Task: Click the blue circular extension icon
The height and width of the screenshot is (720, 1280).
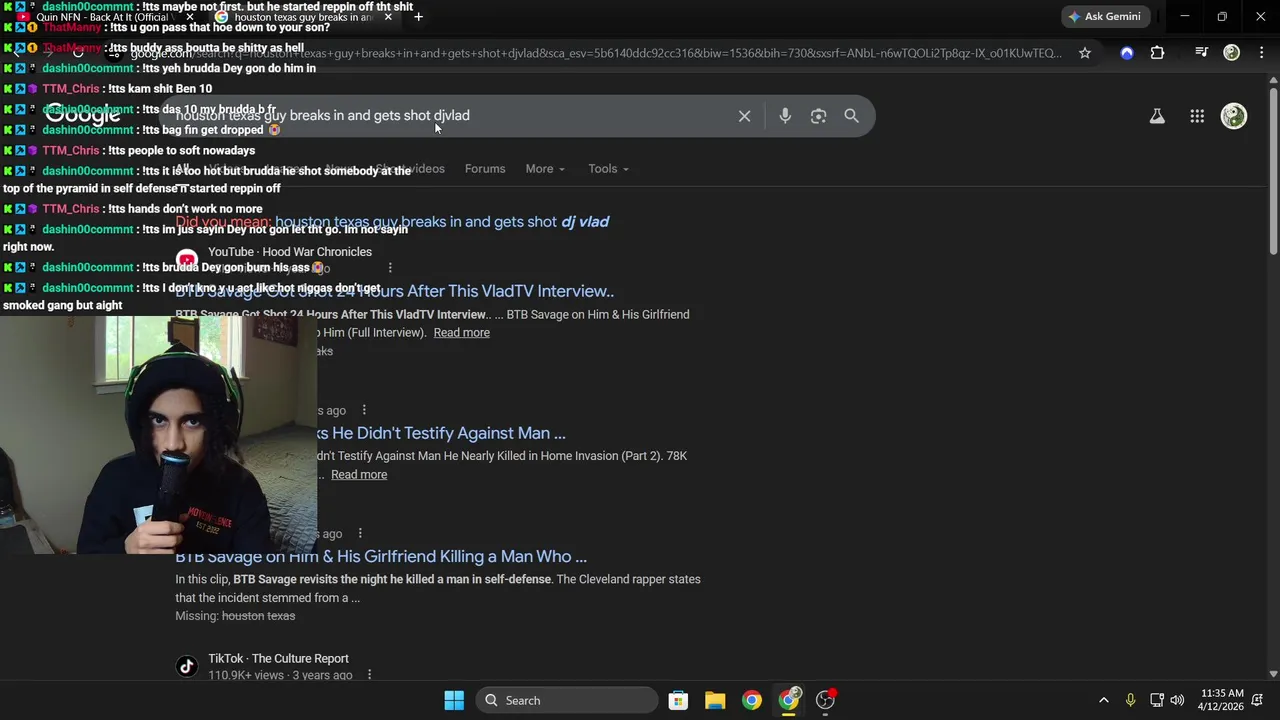Action: [1127, 53]
